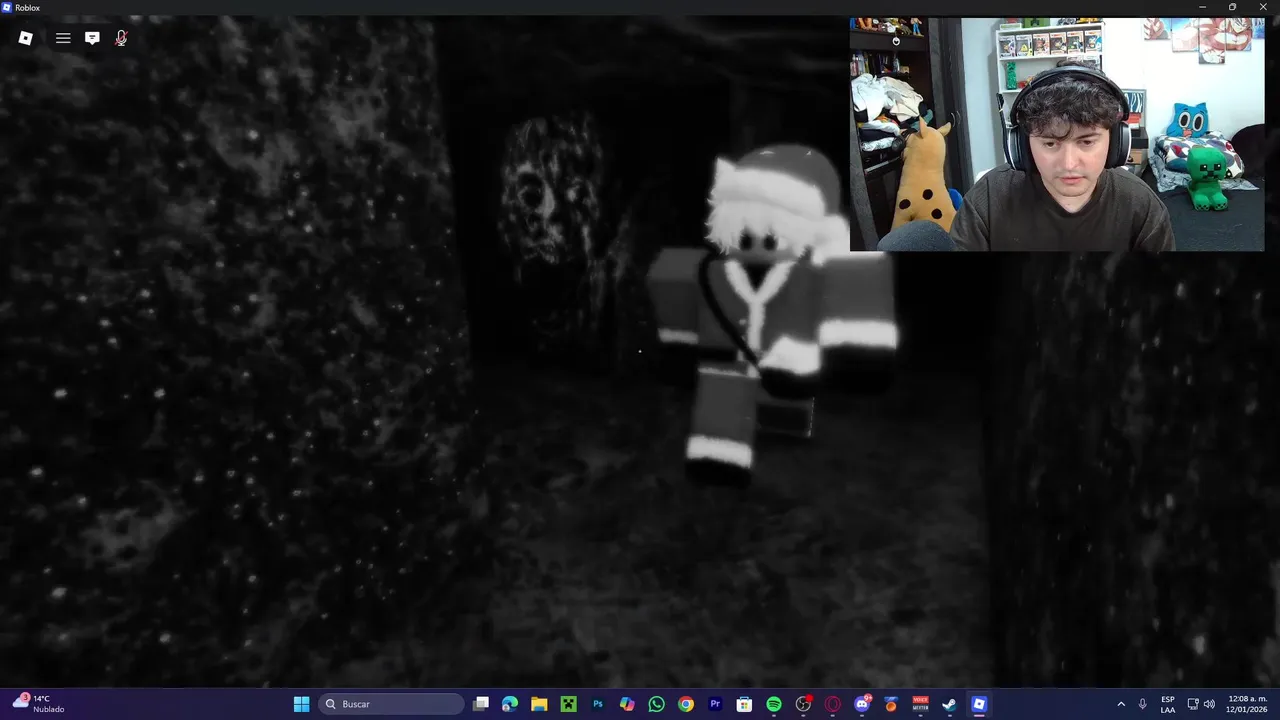Viewport: 1280px width, 720px height.
Task: Open the Minecraft creeper icon in taskbar
Action: 568,704
